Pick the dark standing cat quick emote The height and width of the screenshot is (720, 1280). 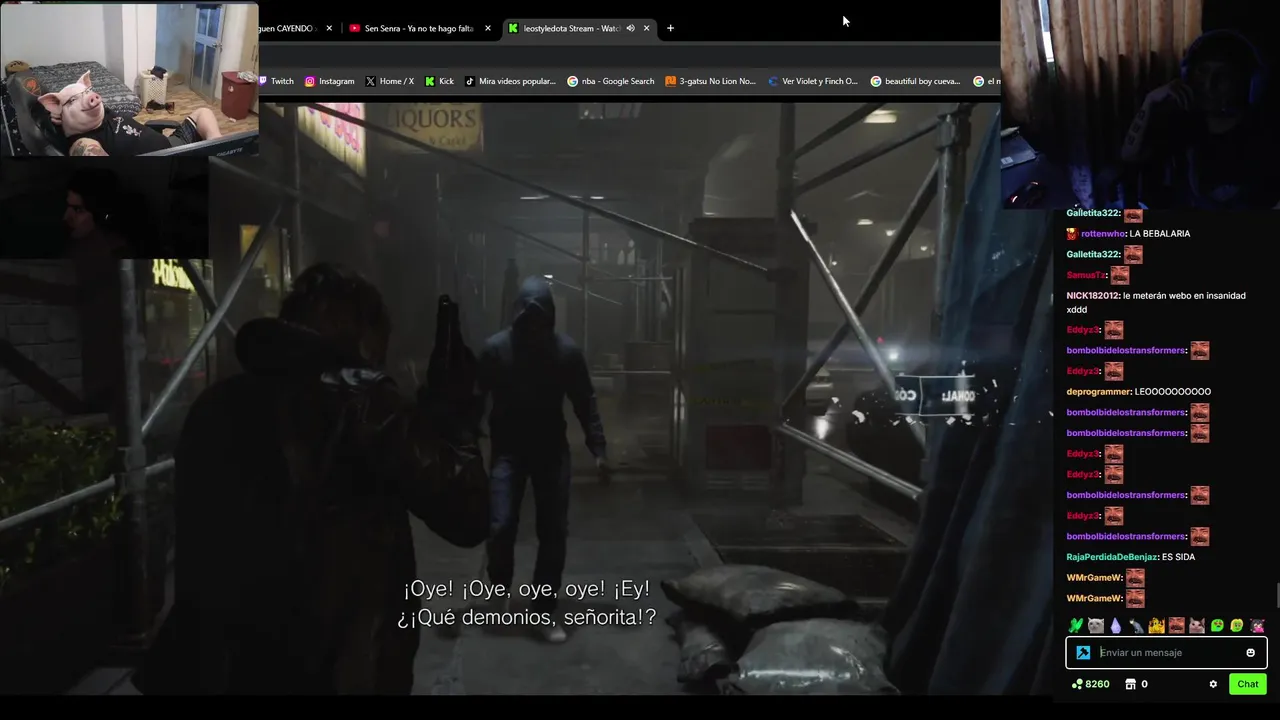point(1136,626)
